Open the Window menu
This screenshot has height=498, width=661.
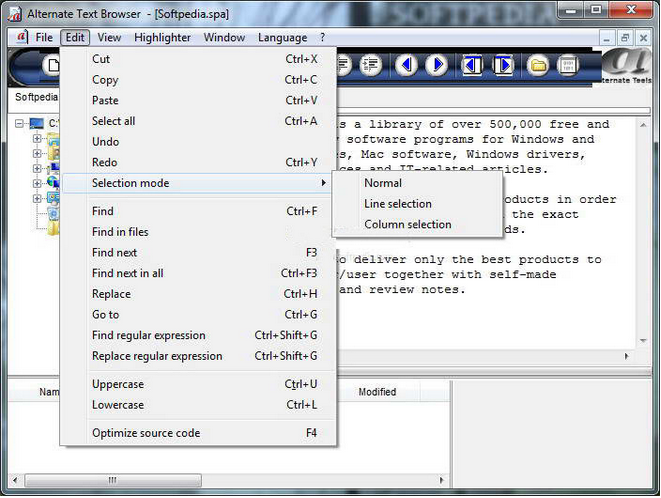(224, 38)
